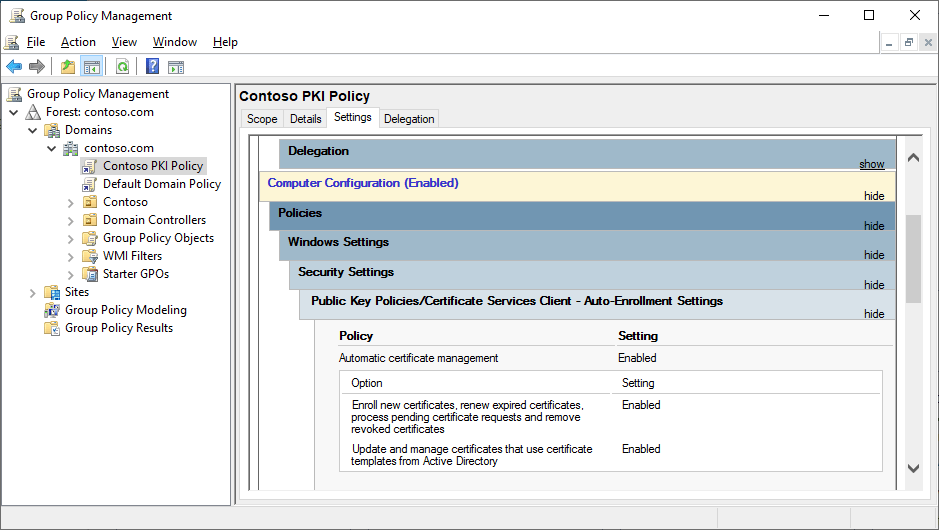Expand the Sites tree node

33,292
